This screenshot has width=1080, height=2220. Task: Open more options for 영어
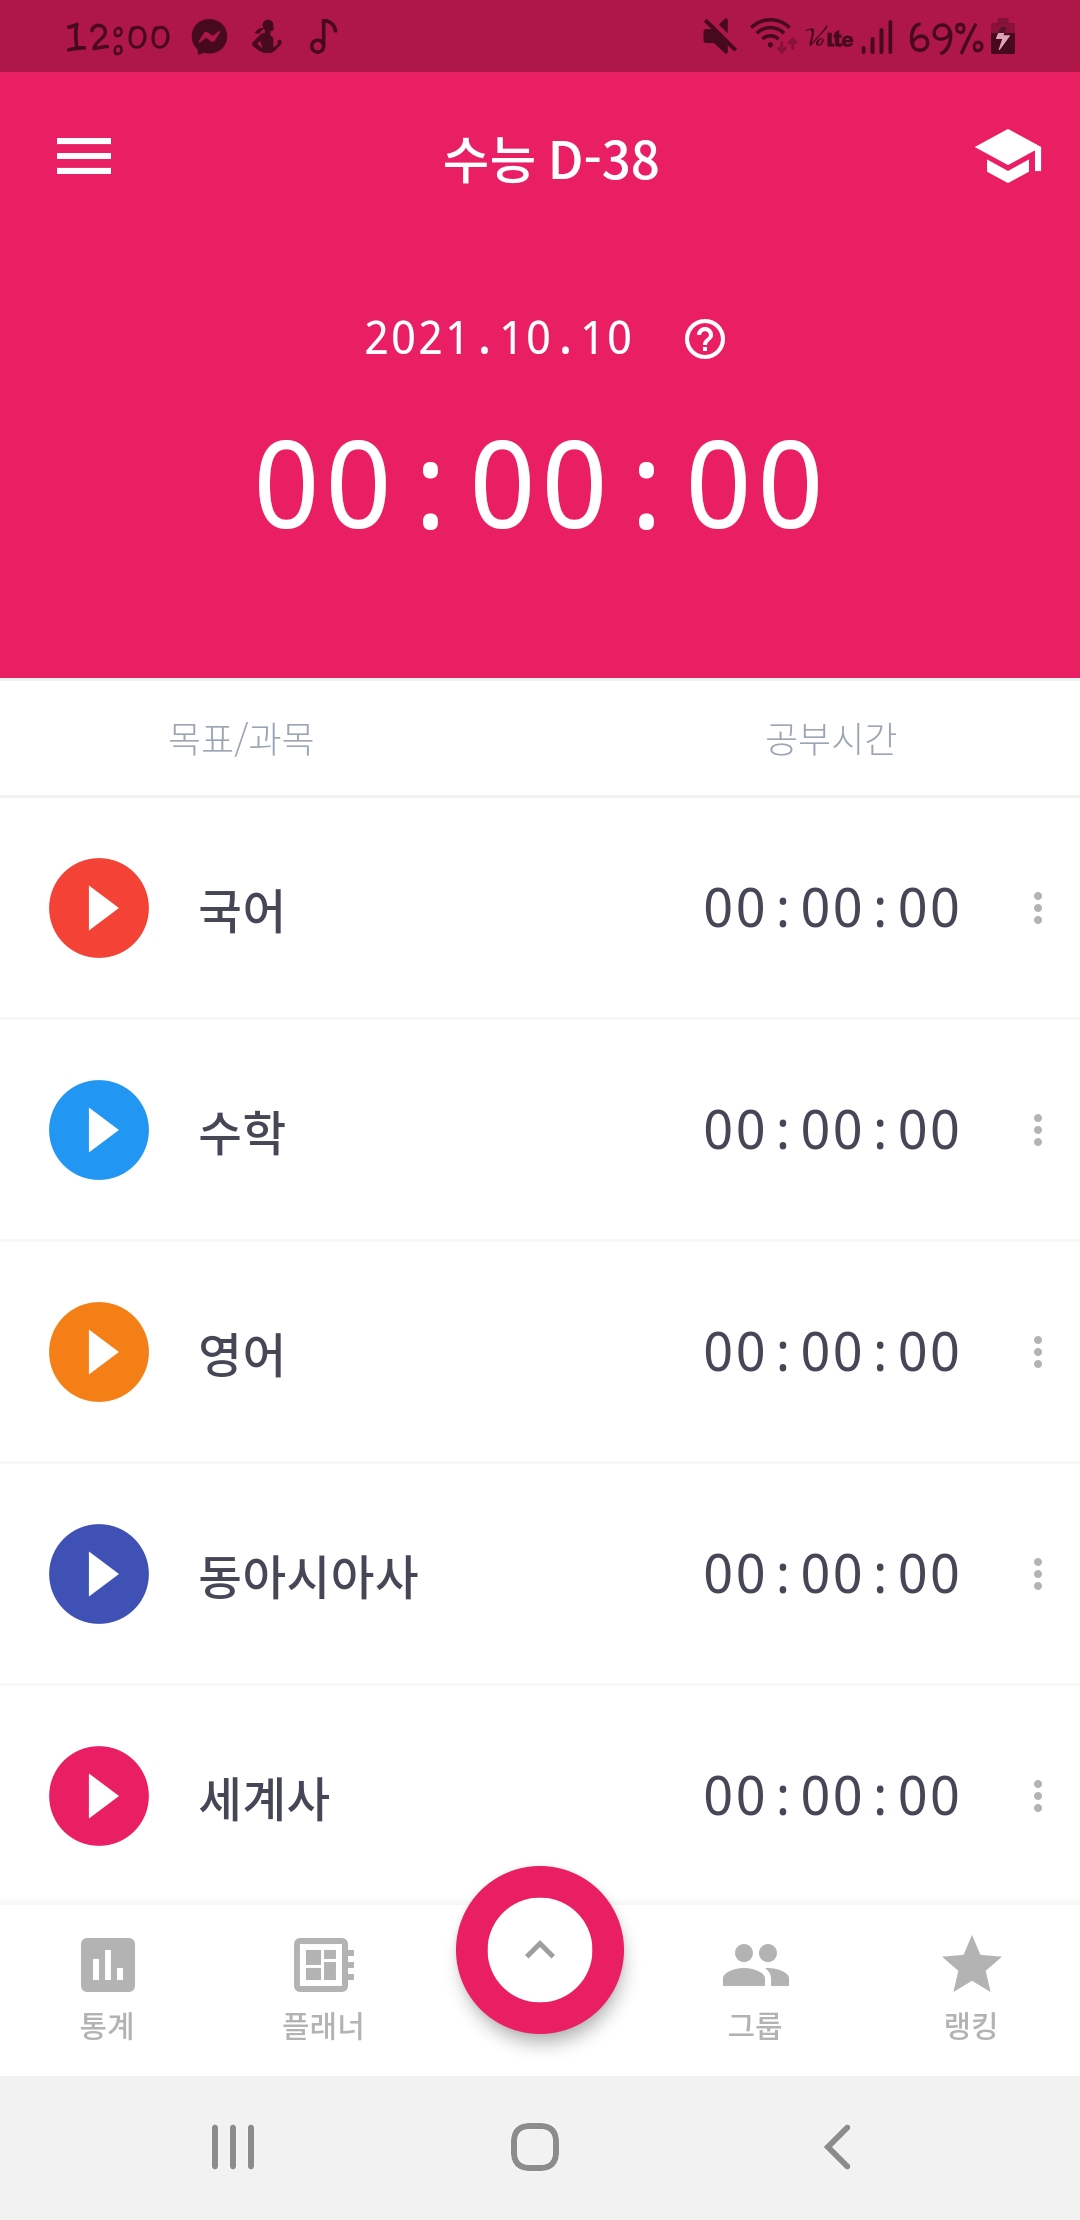tap(1038, 1352)
